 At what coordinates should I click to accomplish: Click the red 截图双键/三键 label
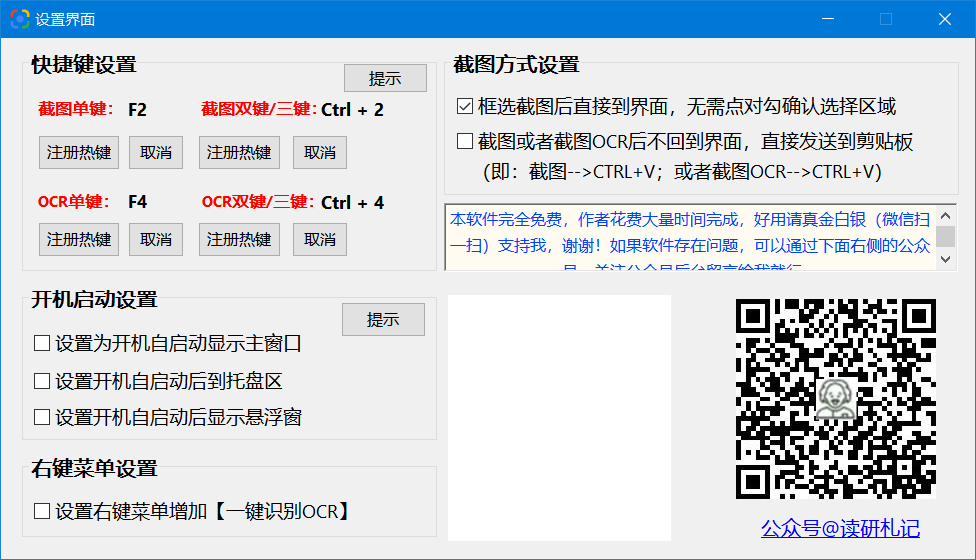[260, 109]
